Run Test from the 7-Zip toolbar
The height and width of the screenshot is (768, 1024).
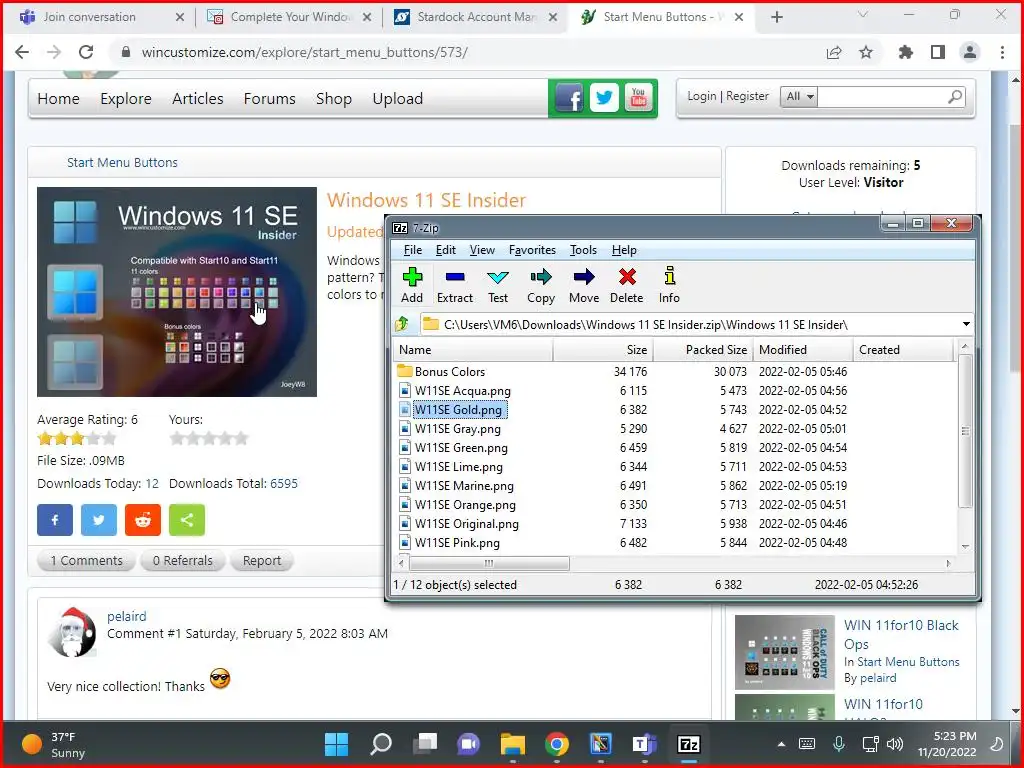coord(498,285)
